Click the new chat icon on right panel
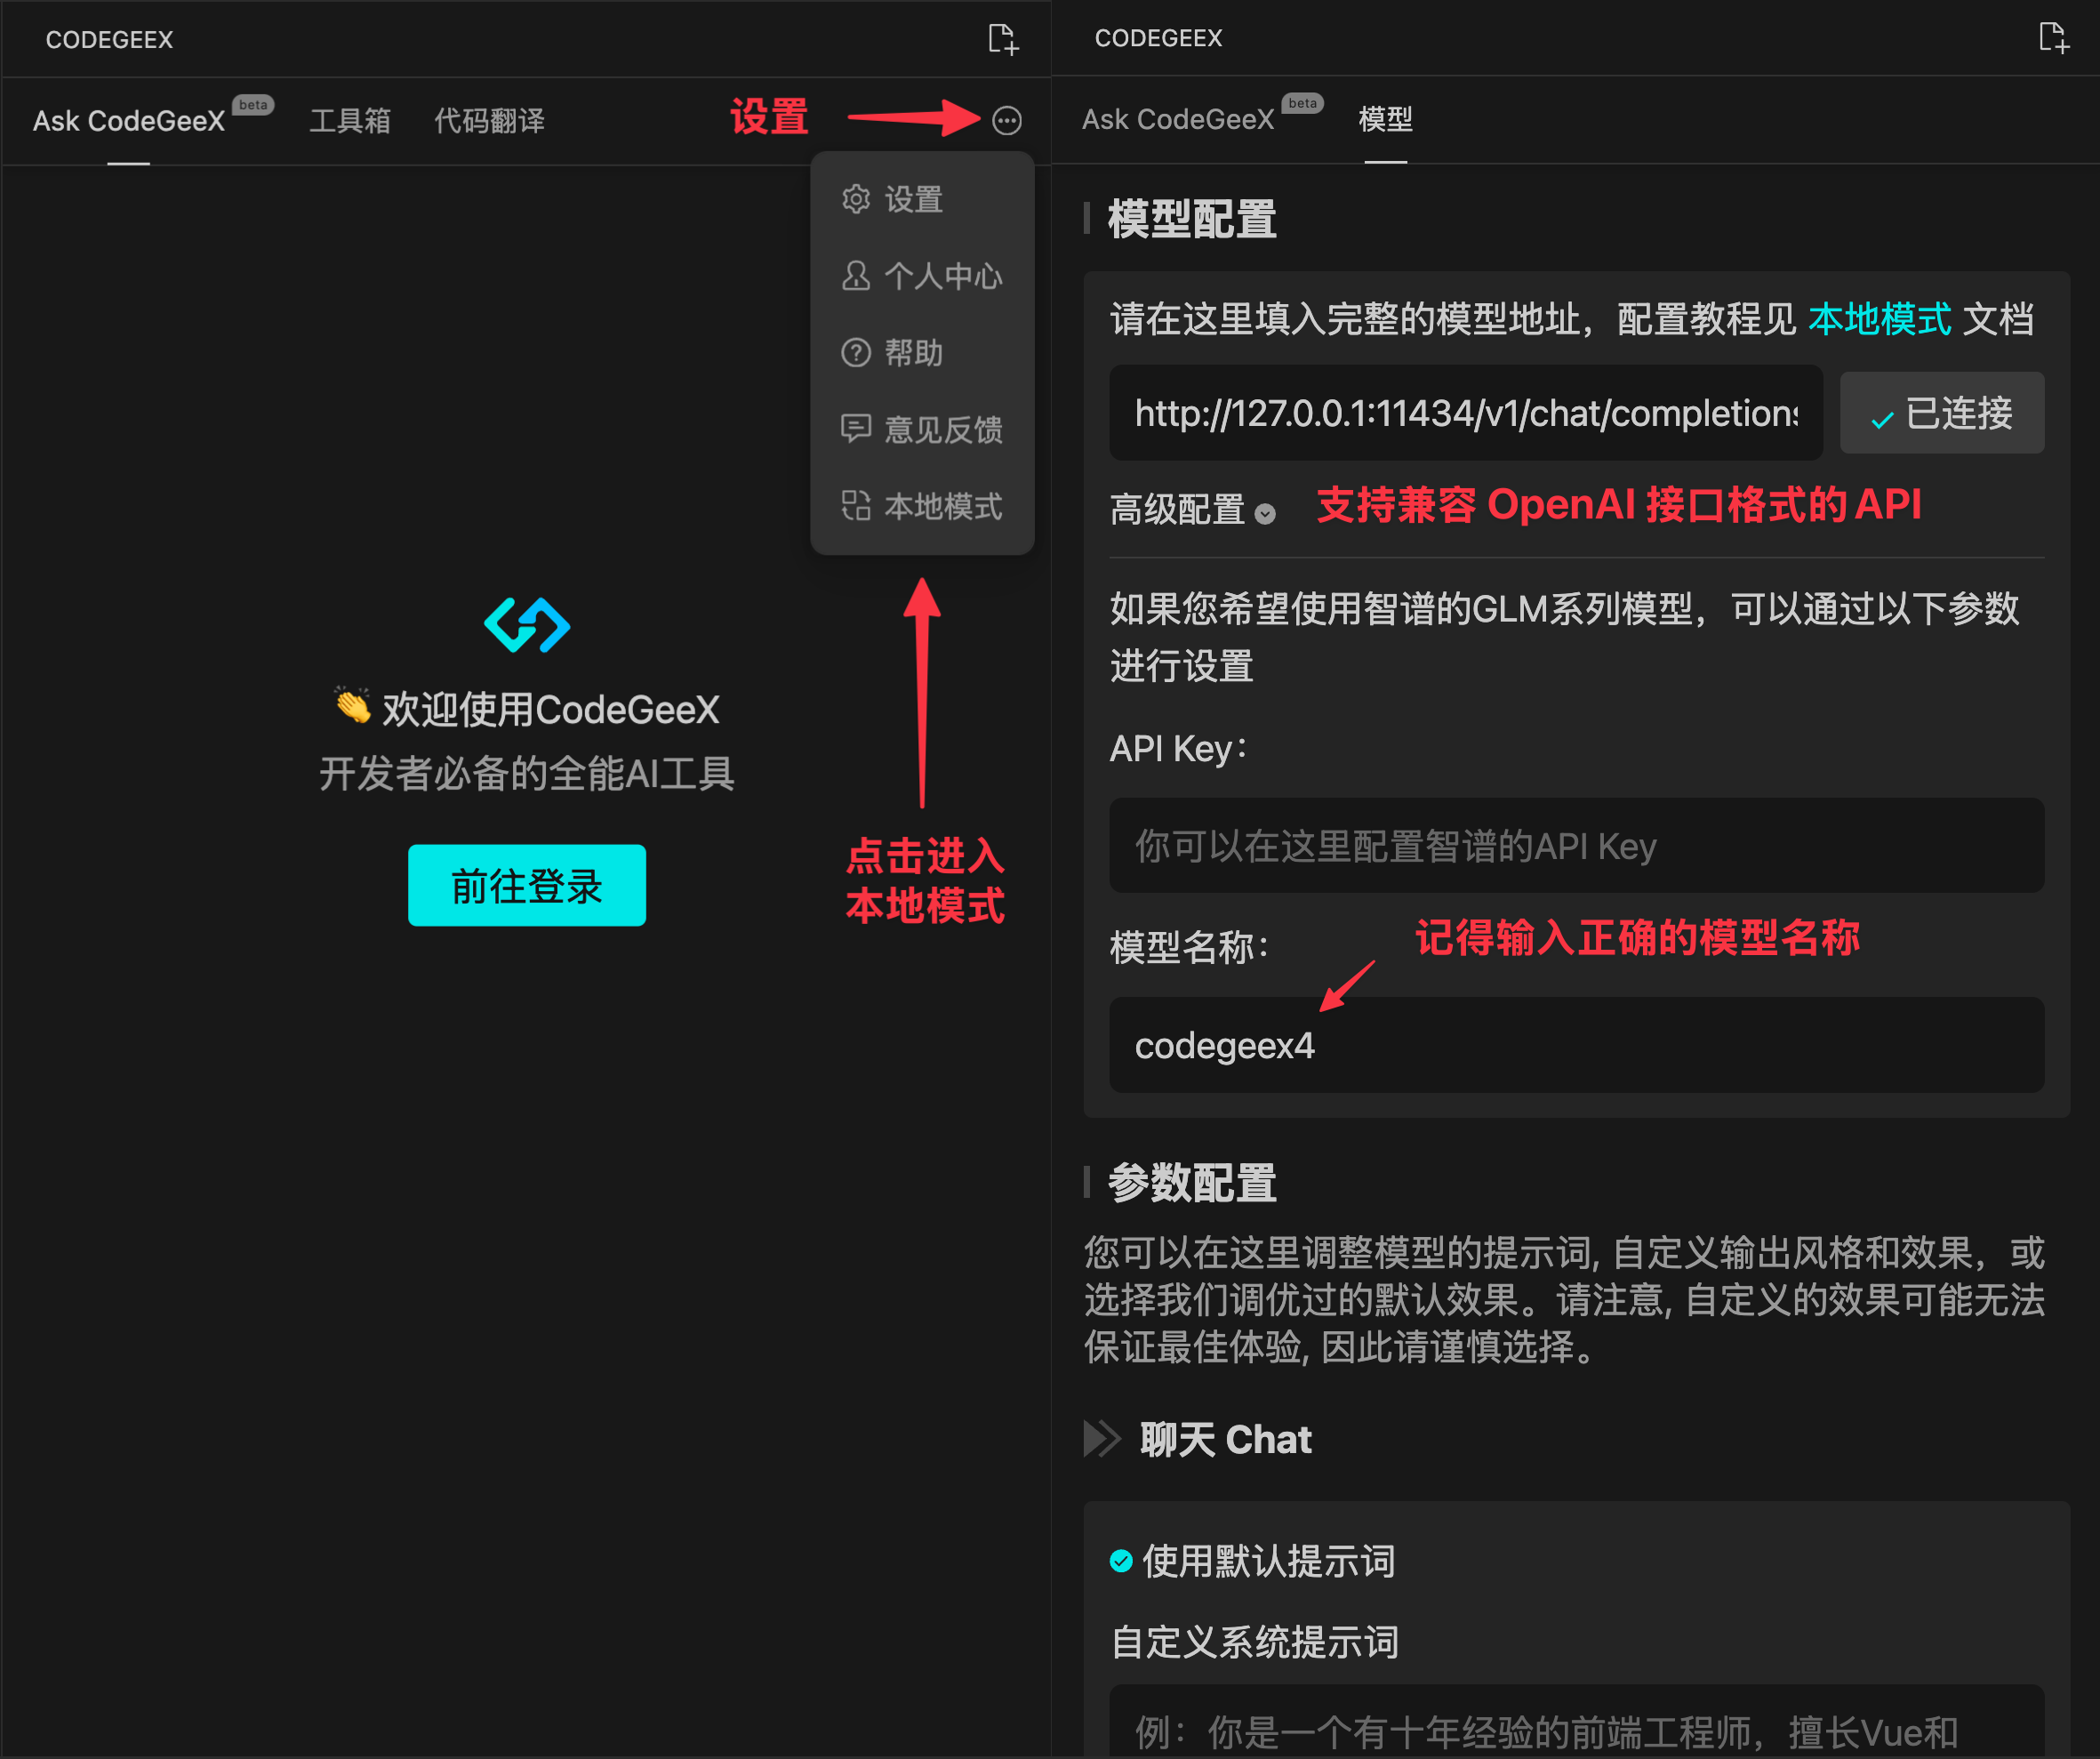 click(x=2054, y=38)
